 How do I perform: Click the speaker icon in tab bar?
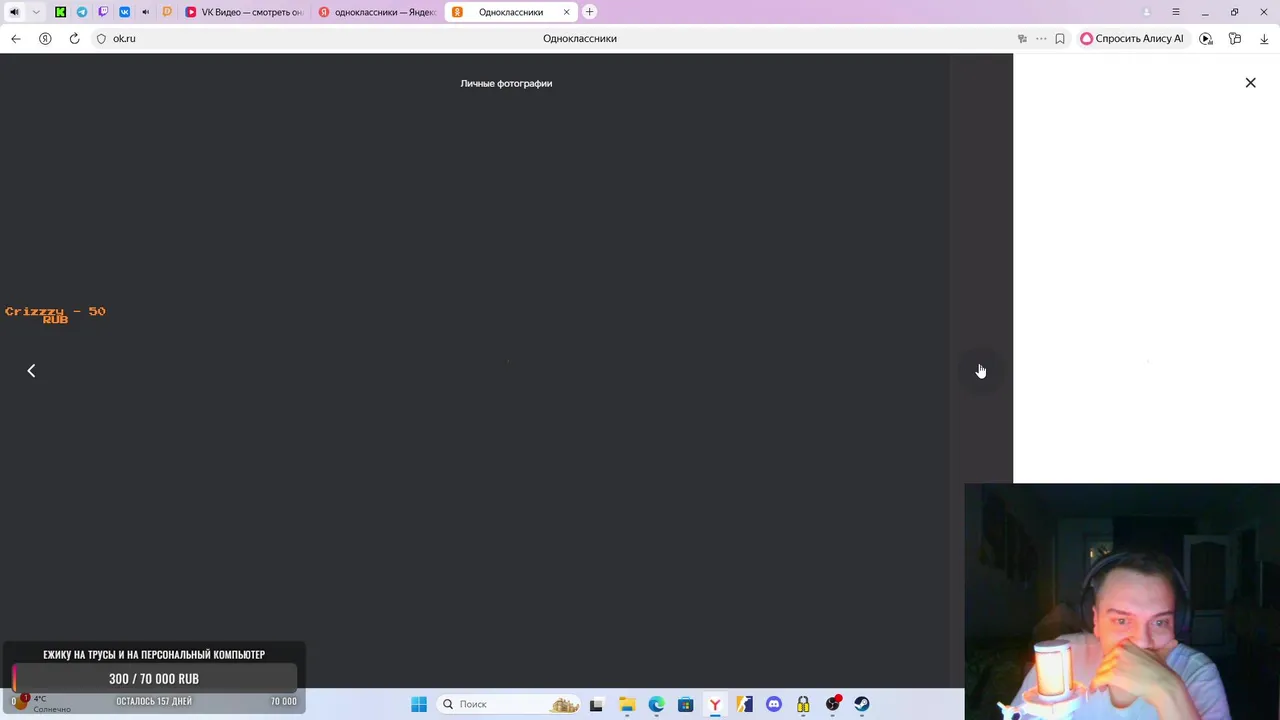(x=14, y=12)
